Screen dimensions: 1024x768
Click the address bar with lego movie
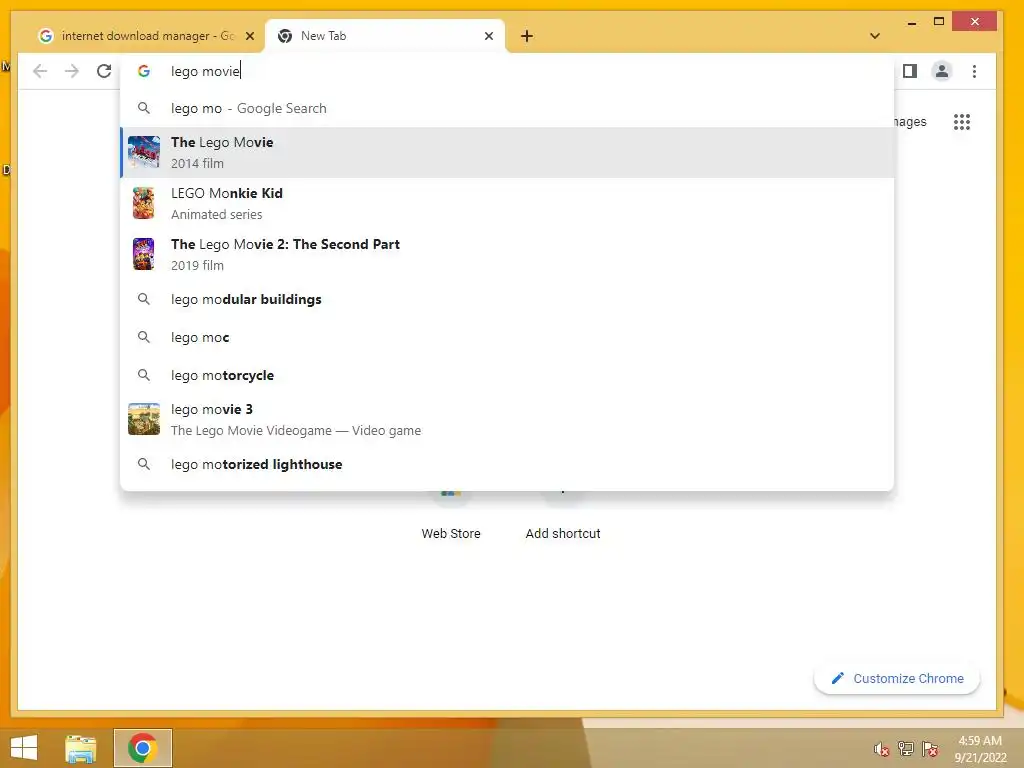[x=509, y=71]
